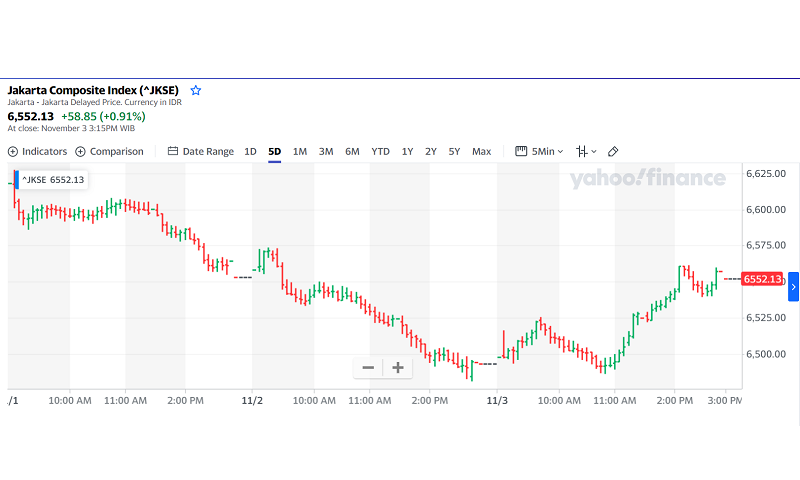This screenshot has height=480, width=800.
Task: Click the 6,525.00 axis label
Action: (x=766, y=318)
